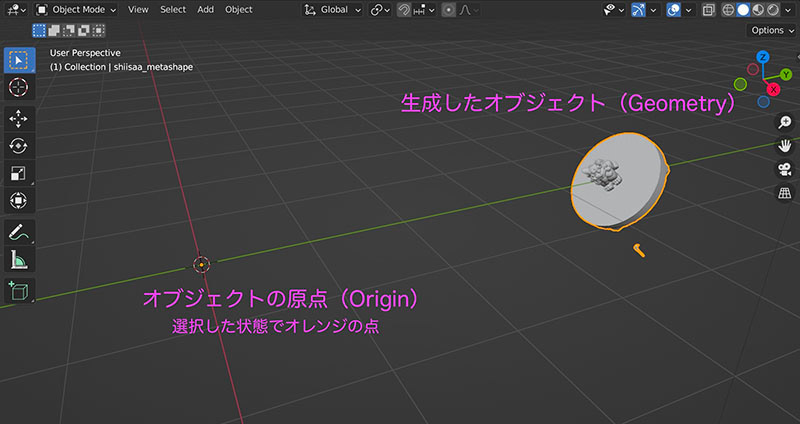Choose the Add Cube tool
Image resolution: width=800 pixels, height=424 pixels.
[19, 291]
